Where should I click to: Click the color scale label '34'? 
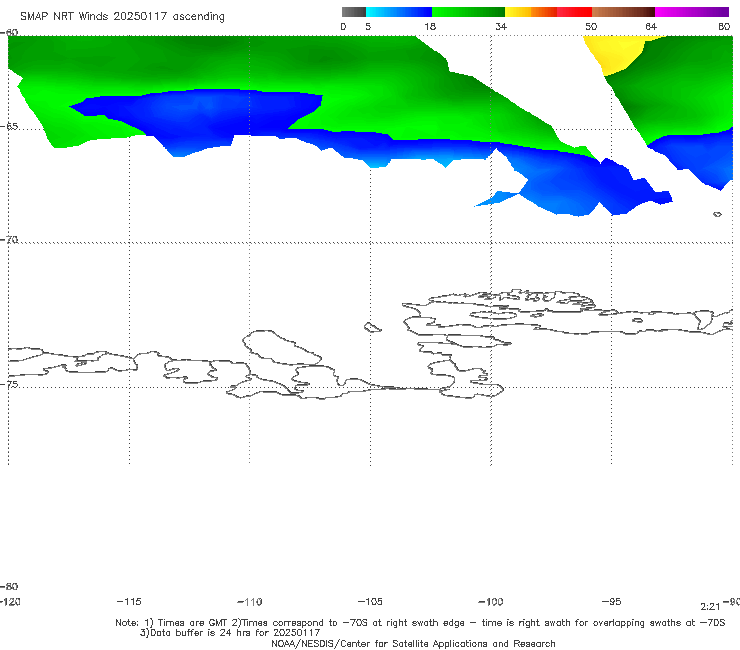tap(501, 26)
